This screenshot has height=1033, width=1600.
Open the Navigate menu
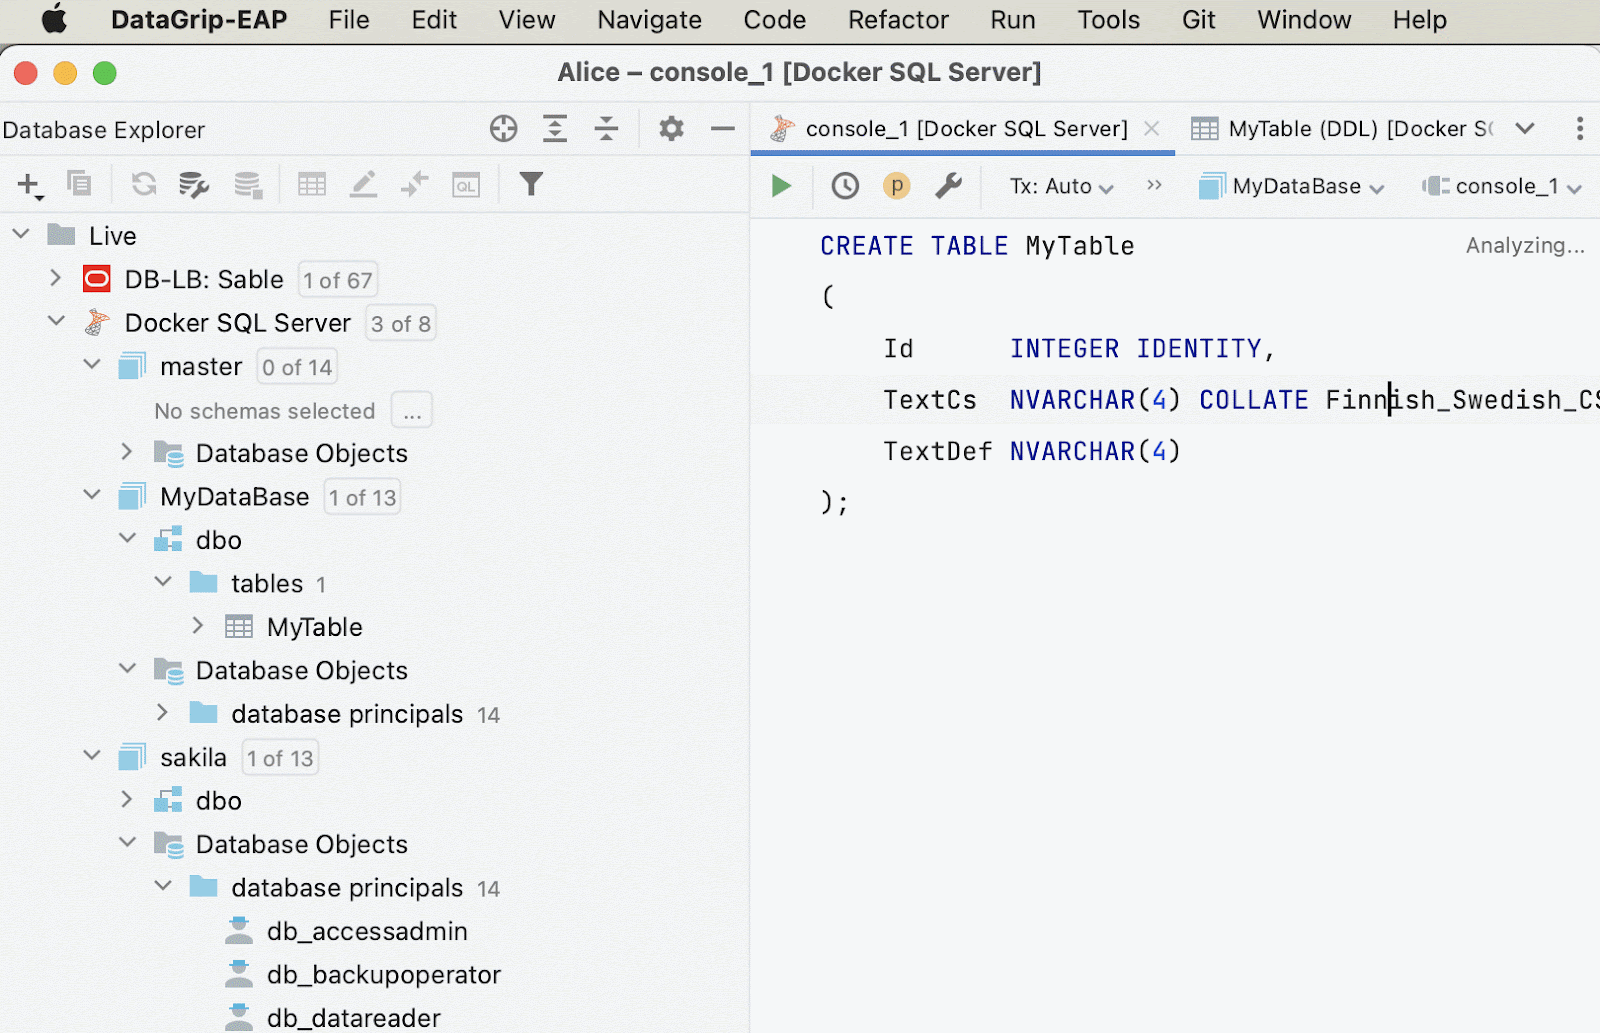(649, 20)
